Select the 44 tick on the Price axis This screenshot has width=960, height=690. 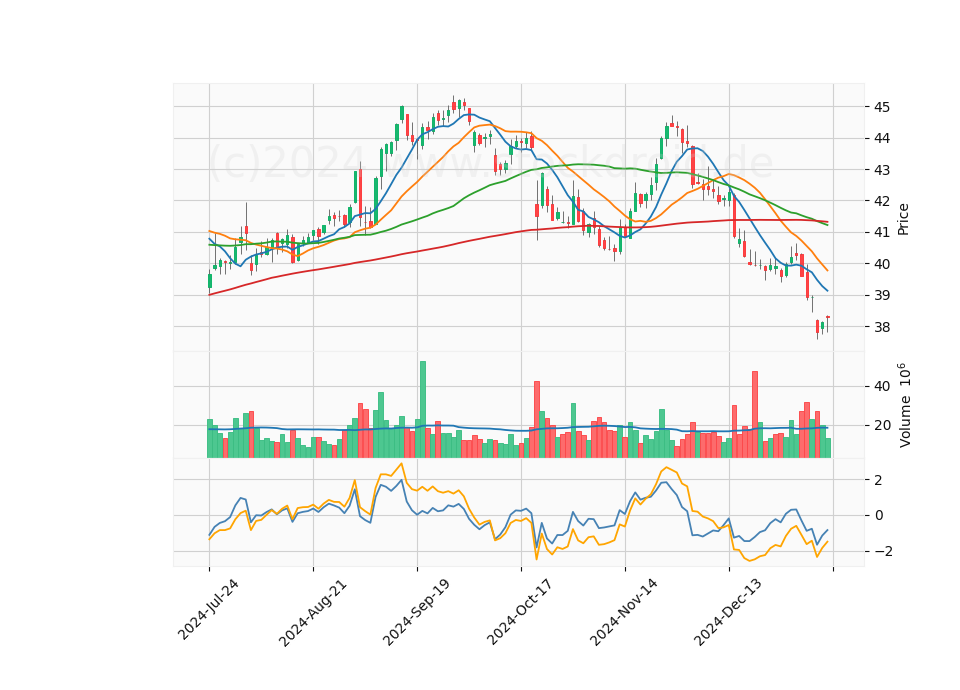(x=882, y=138)
